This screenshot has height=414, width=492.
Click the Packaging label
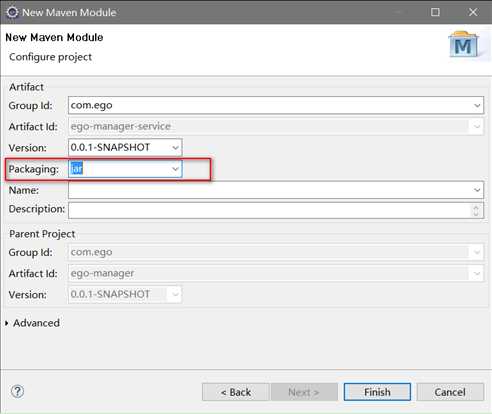point(33,169)
